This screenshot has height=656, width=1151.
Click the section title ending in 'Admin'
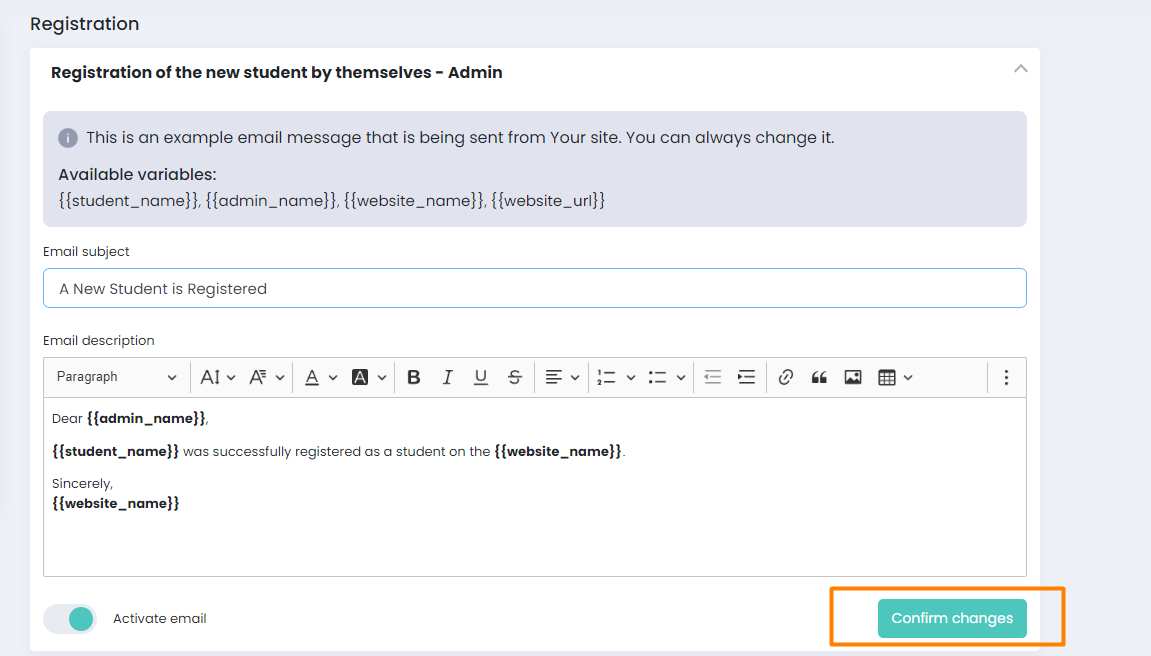[x=277, y=73]
